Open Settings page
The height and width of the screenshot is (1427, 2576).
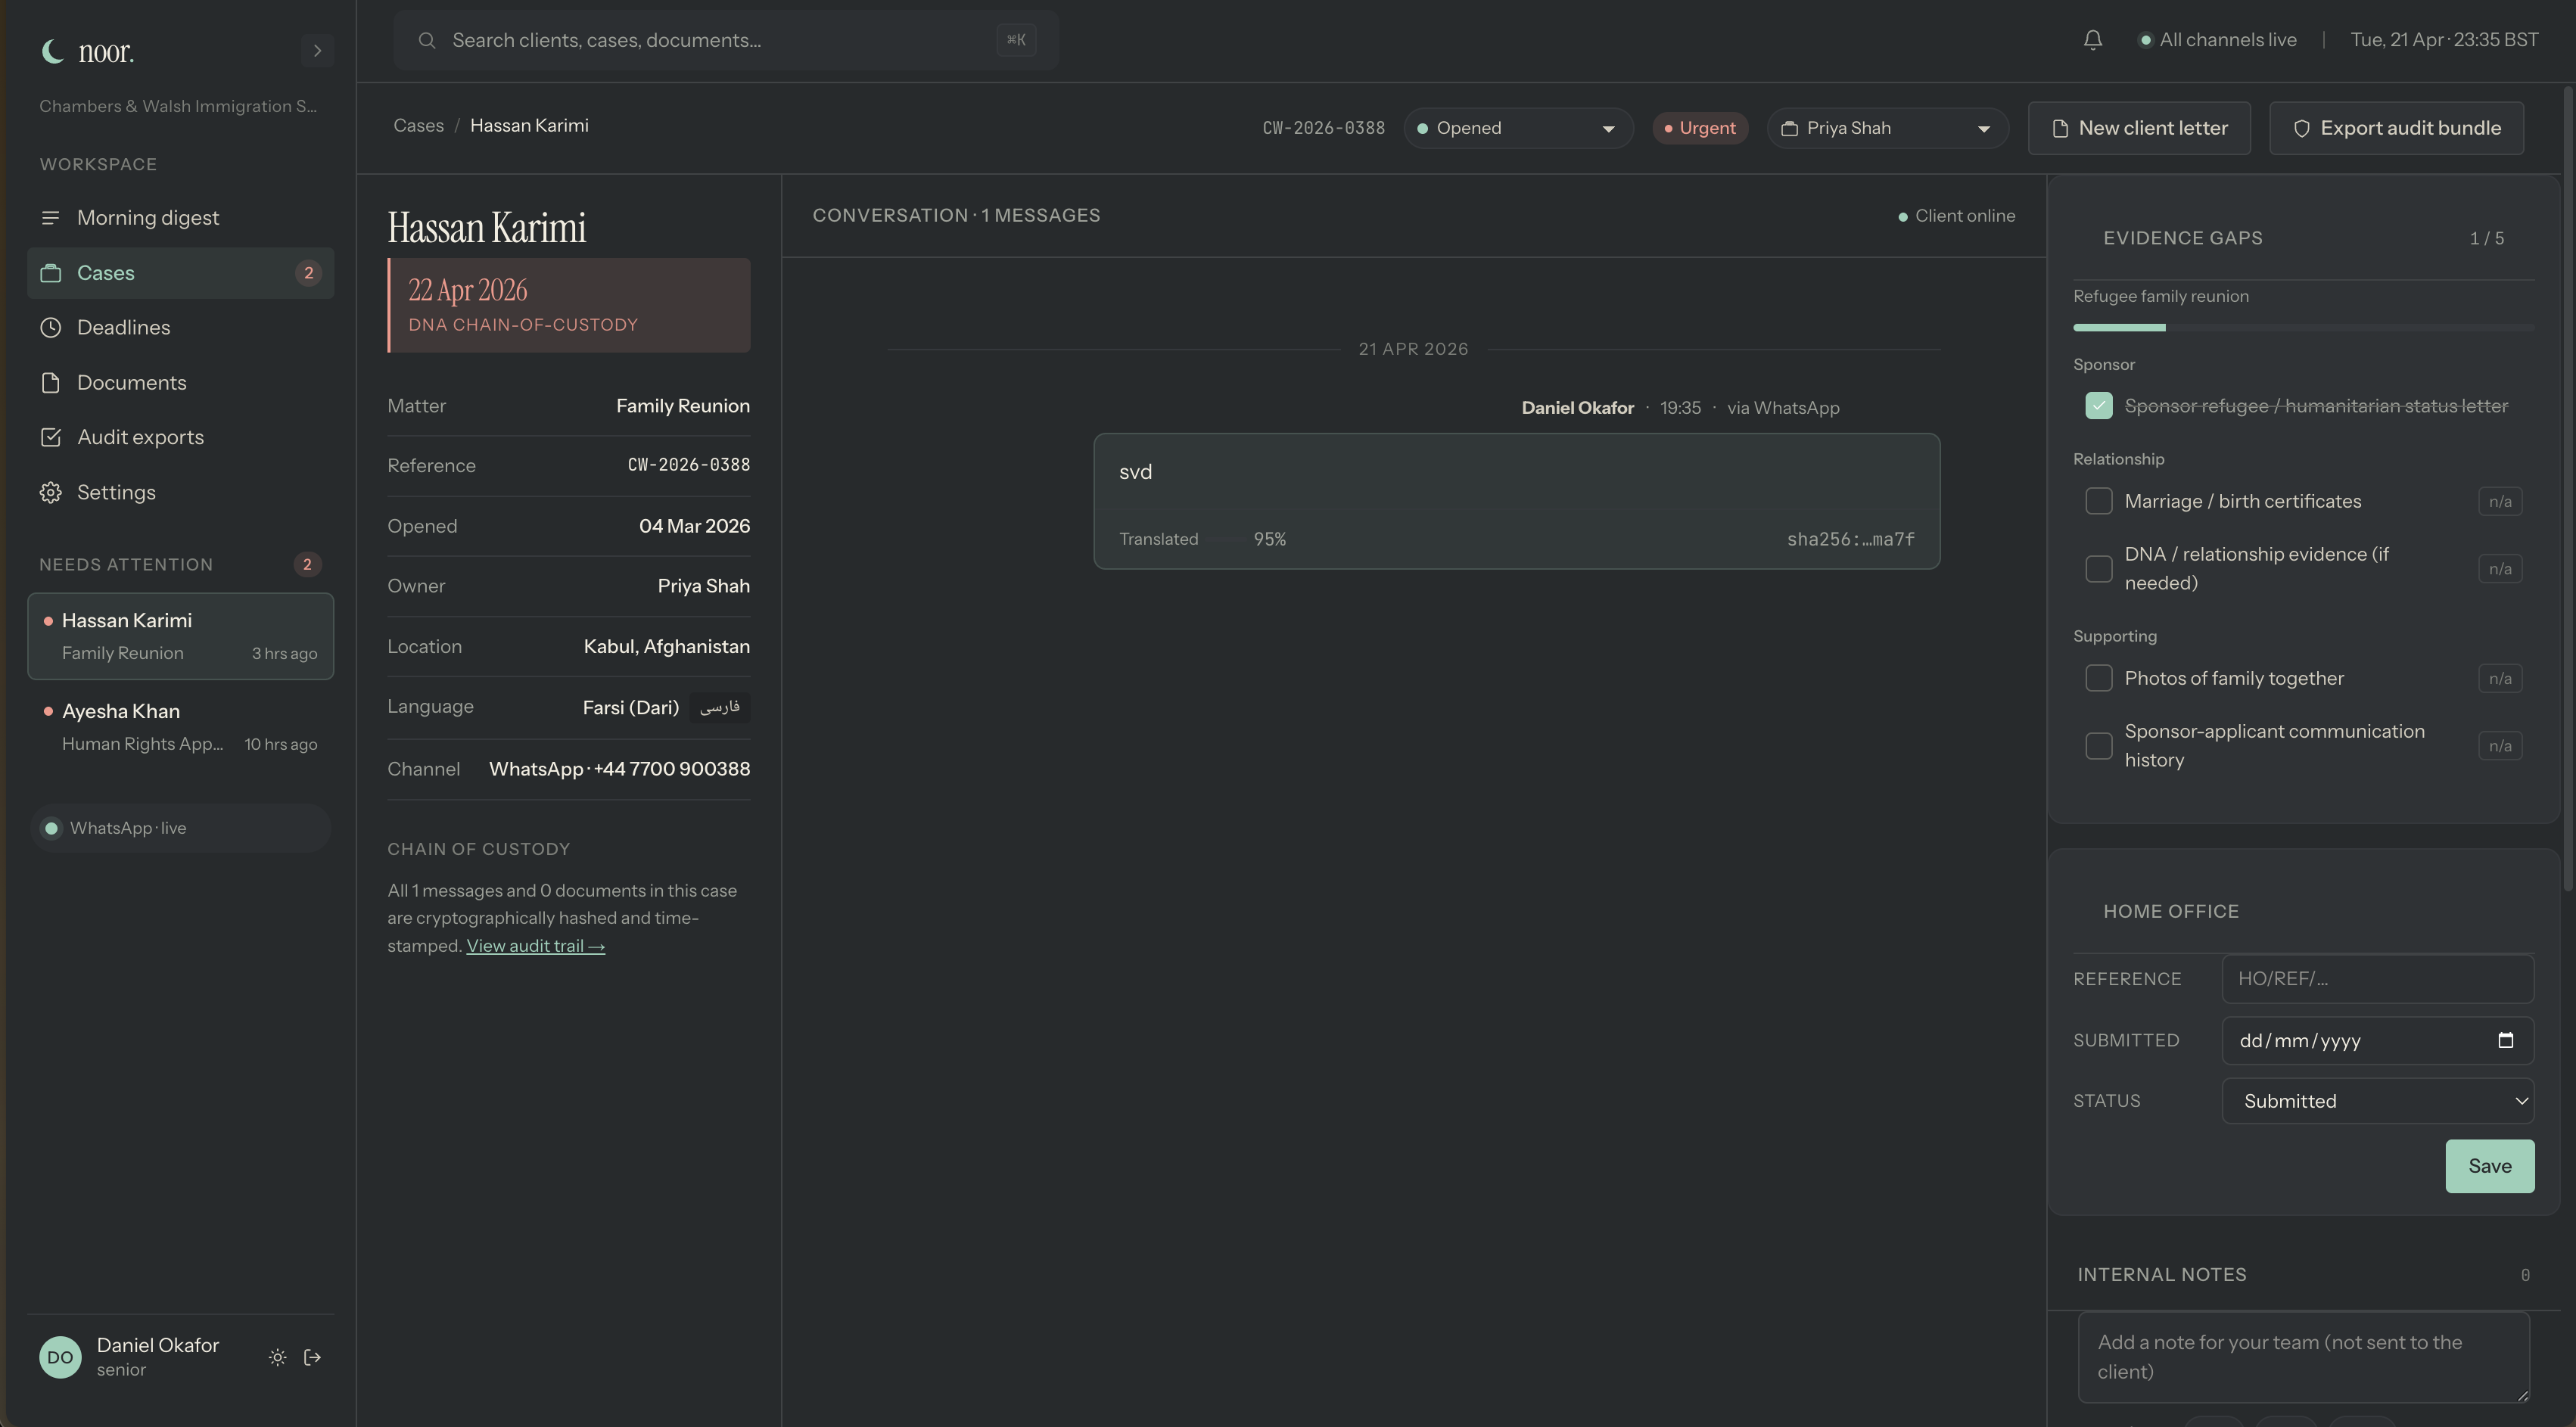180,492
